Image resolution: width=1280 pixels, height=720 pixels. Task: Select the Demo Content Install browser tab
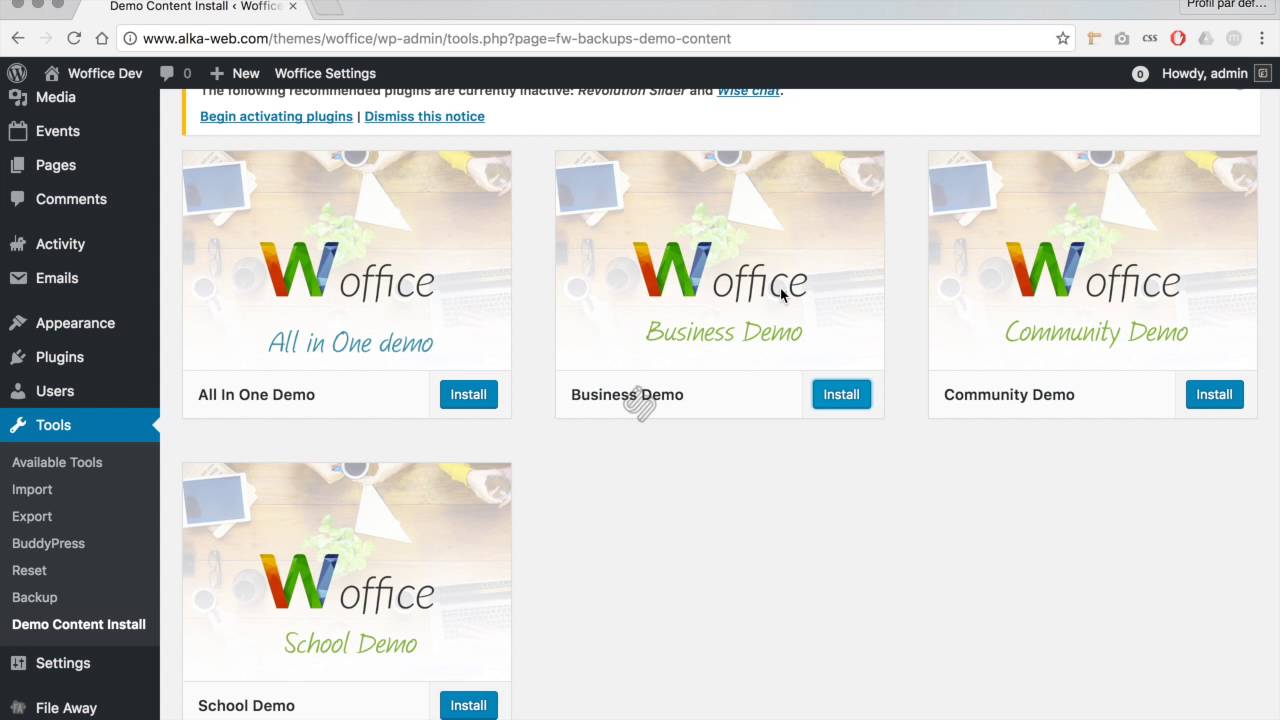(x=195, y=7)
